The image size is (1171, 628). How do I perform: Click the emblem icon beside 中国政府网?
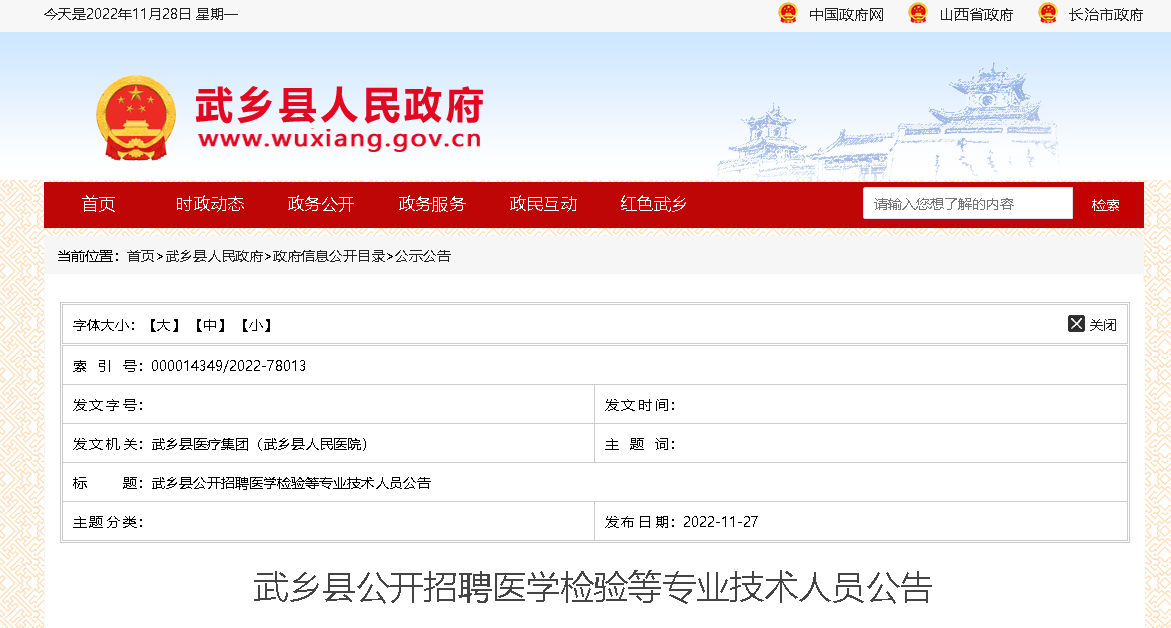[788, 13]
